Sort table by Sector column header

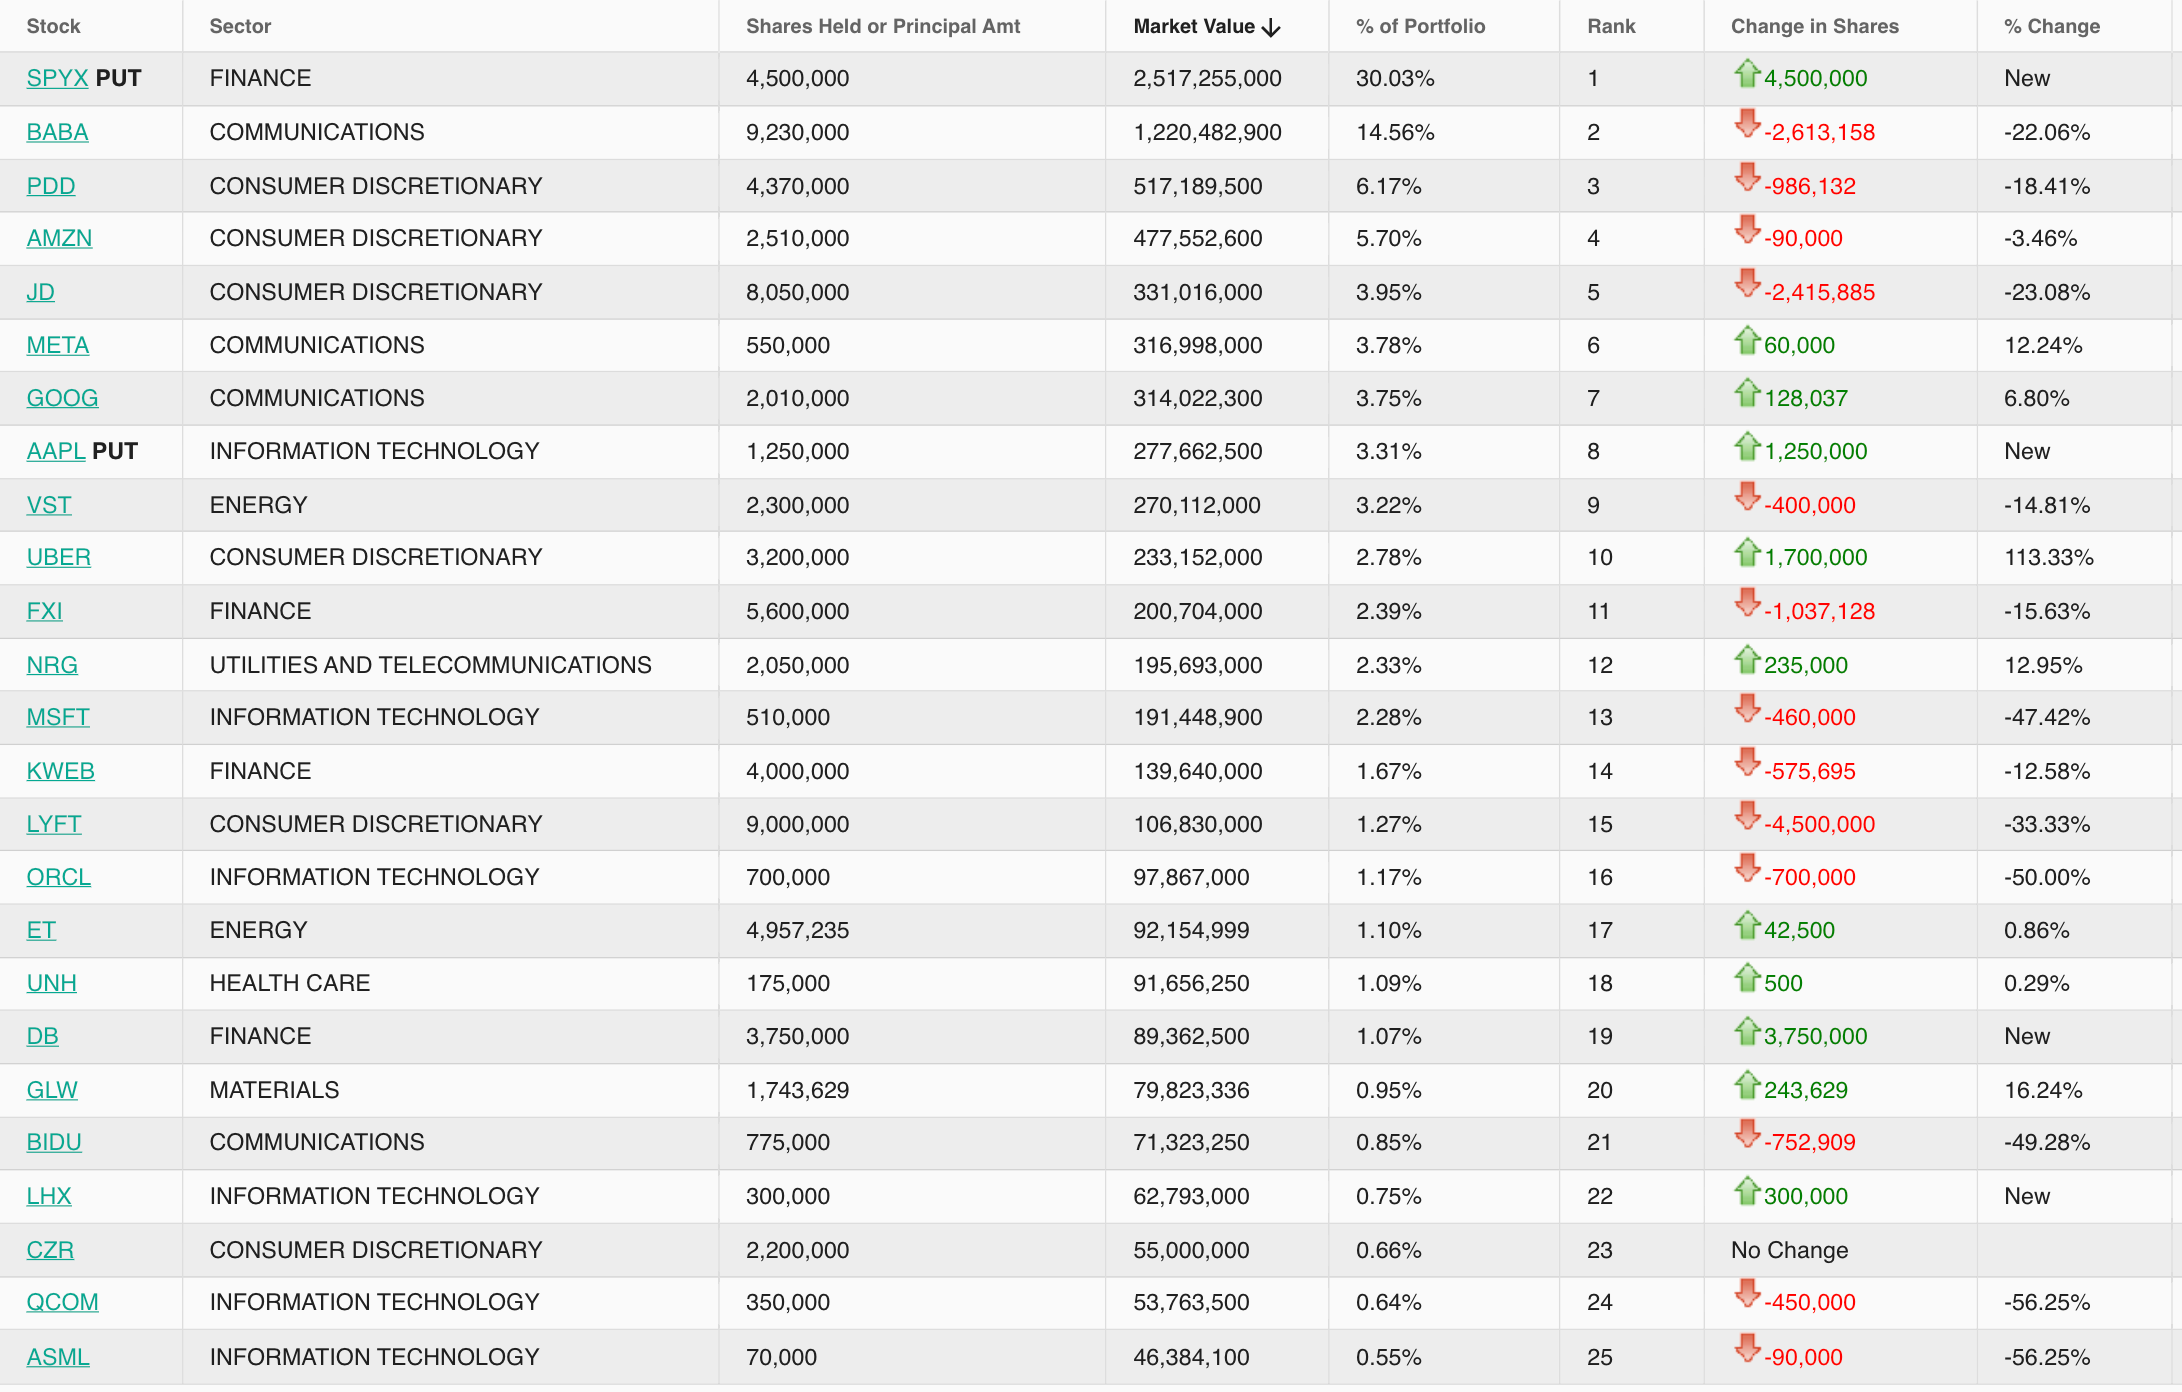pos(240,26)
